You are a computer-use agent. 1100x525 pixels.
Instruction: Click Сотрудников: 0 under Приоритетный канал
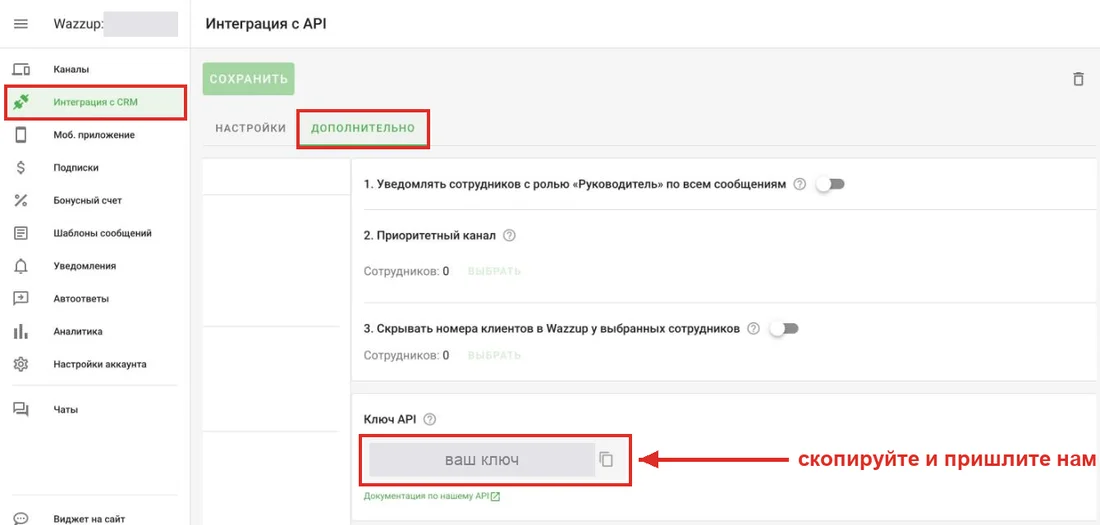[406, 271]
